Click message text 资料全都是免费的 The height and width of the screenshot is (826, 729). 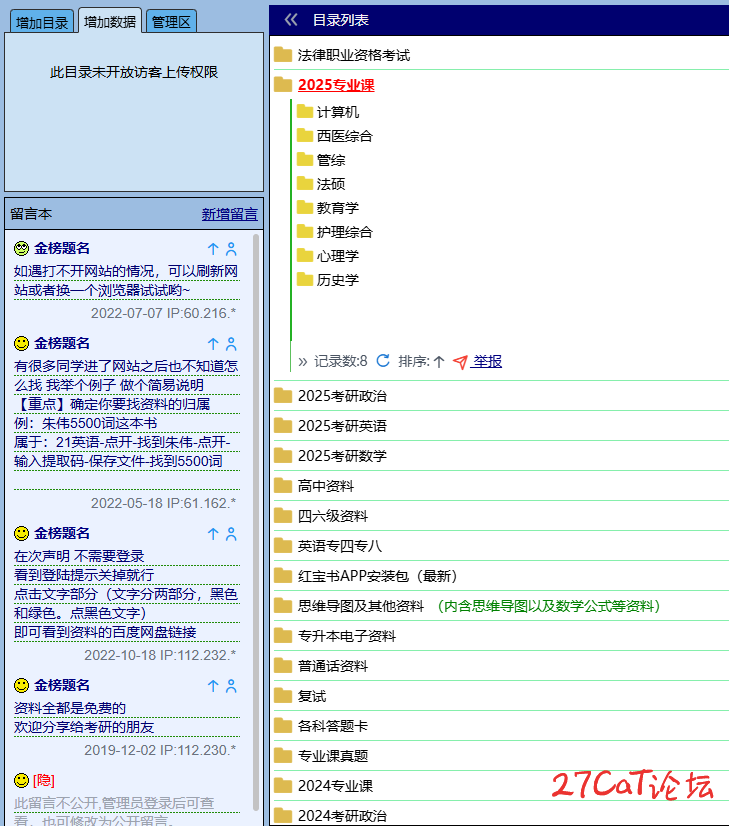click(x=70, y=708)
